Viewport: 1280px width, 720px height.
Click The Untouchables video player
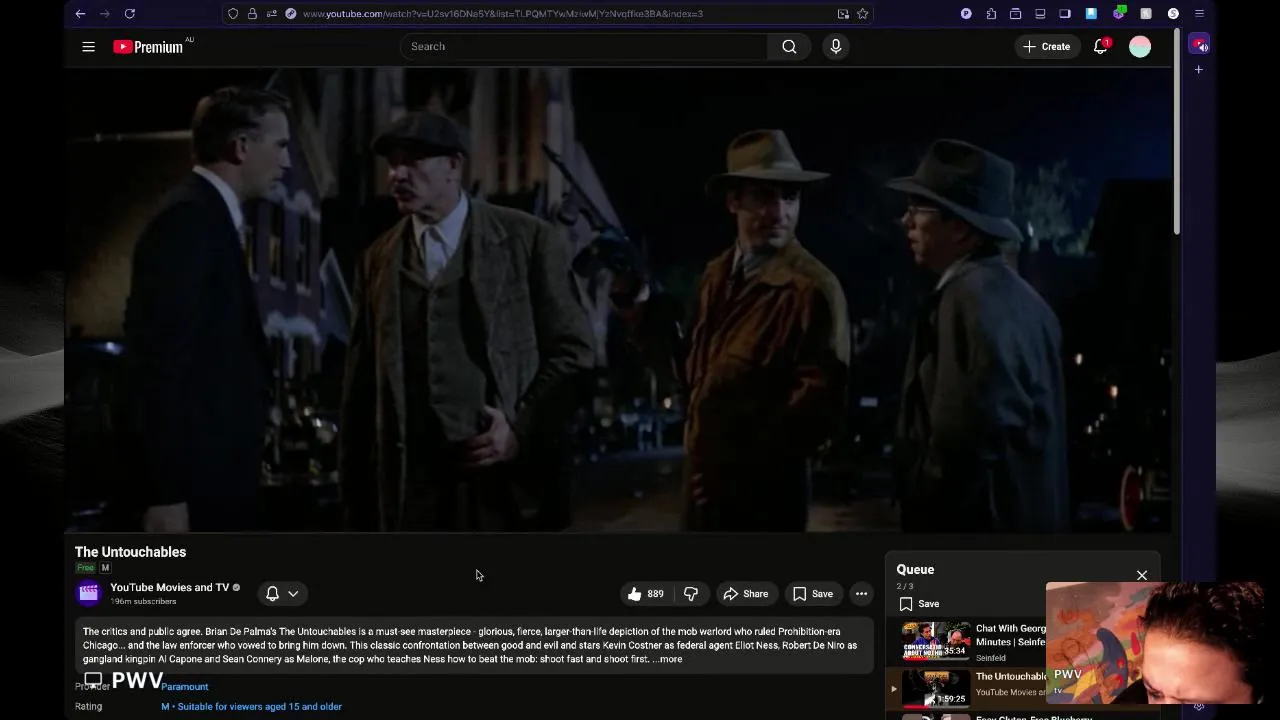coord(618,300)
